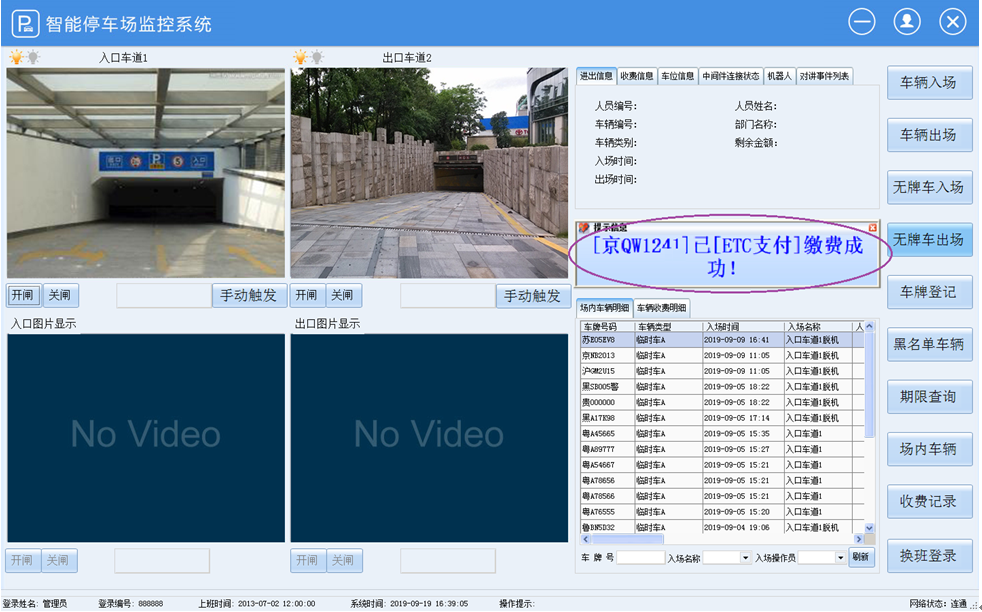982x612 pixels.
Task: Open 收费记录 fee records
Action: pos(929,501)
